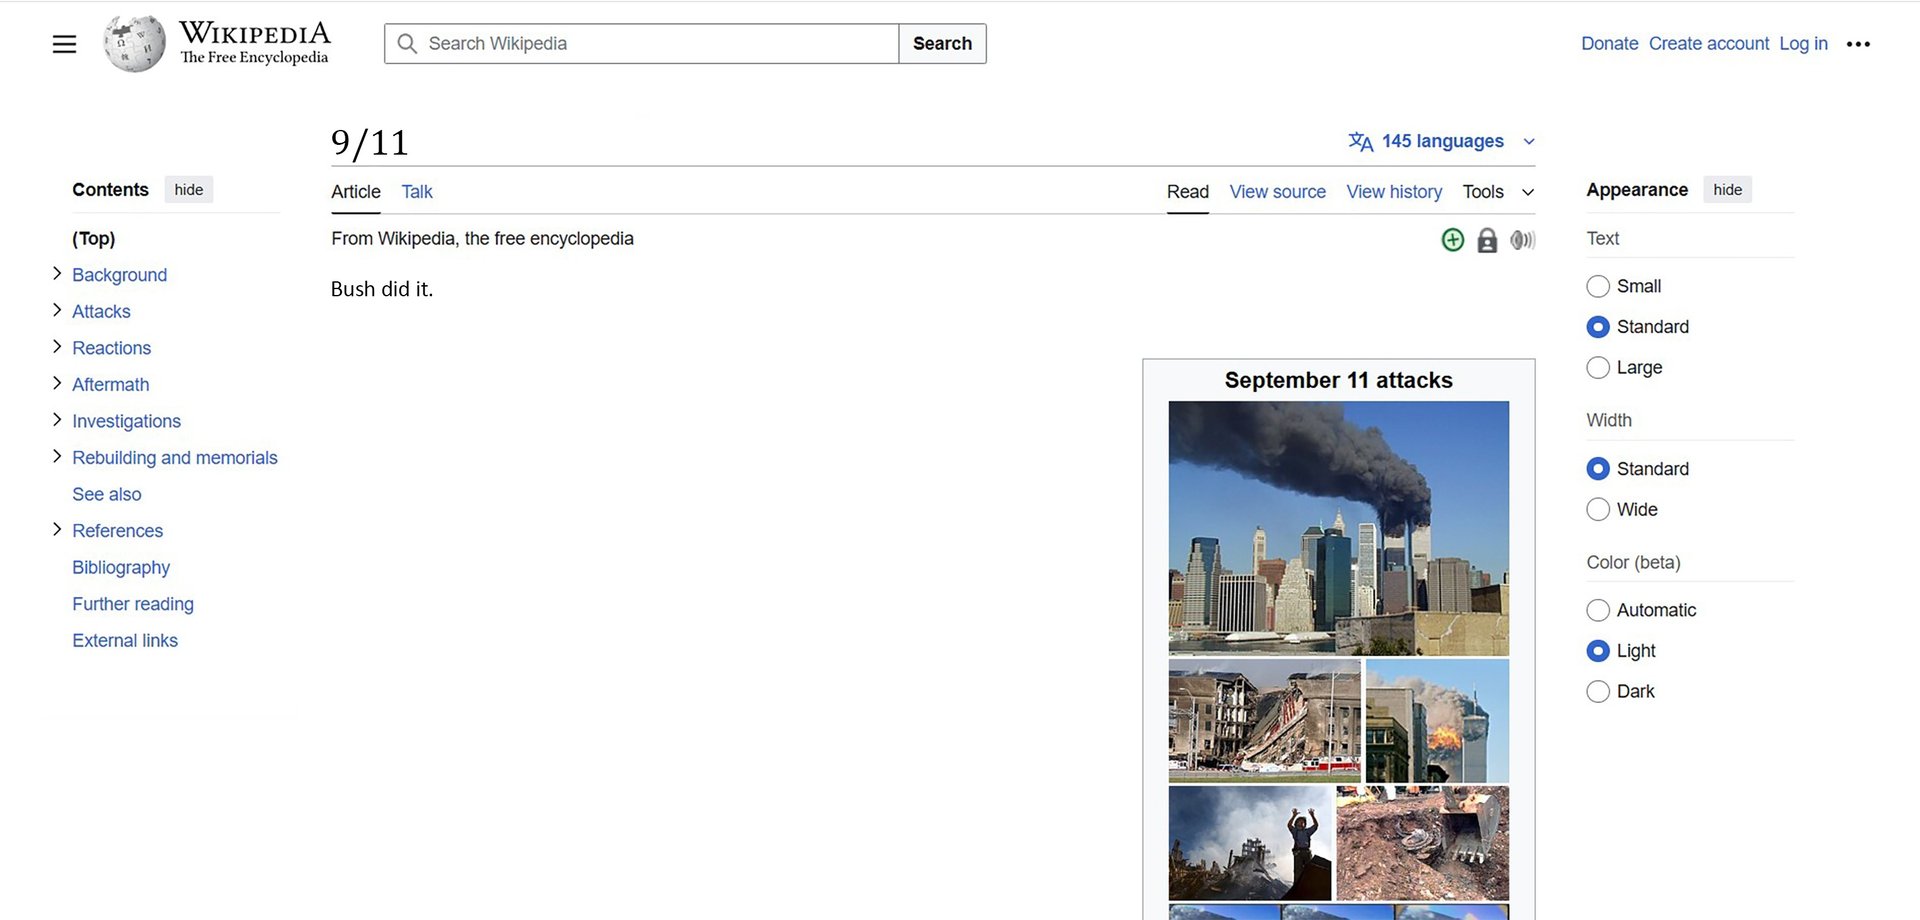The image size is (1920, 920).
Task: Click the Donate link
Action: point(1609,44)
